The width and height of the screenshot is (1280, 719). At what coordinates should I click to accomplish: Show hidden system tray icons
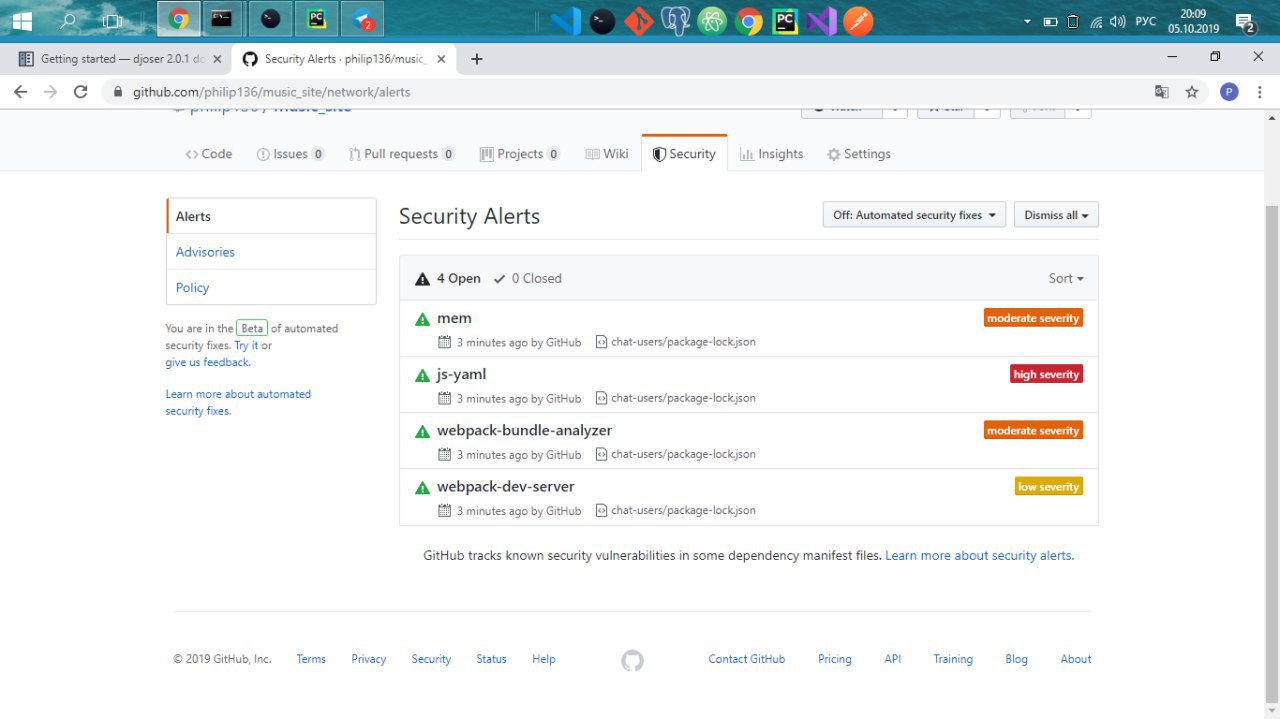click(x=1027, y=21)
